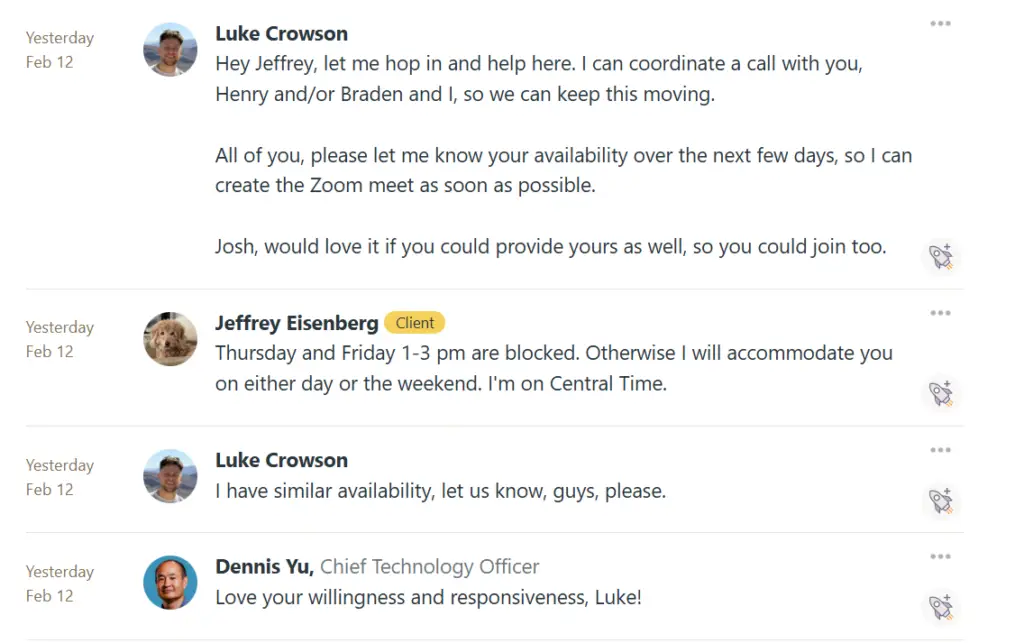Click Luke Crowson's avatar on first message
Screen dimensions: 1024x643
170,50
